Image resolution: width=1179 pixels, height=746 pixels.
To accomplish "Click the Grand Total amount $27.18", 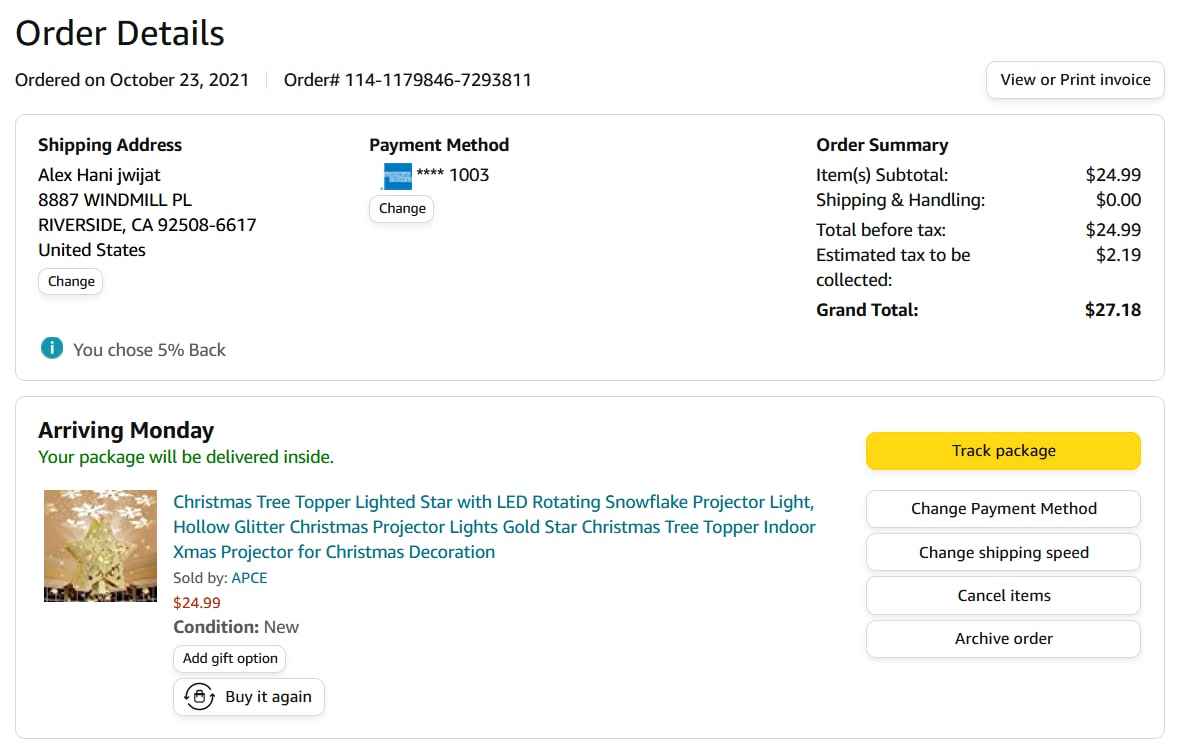I will click(x=1112, y=310).
